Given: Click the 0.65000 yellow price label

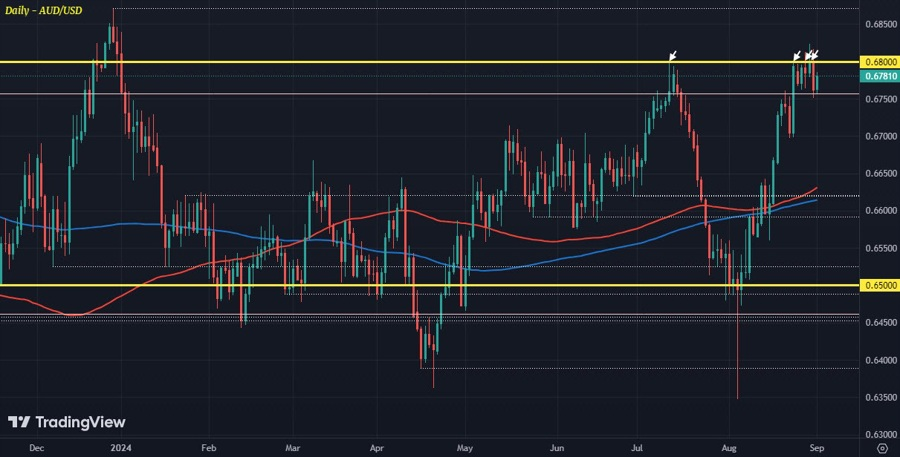Looking at the screenshot, I should [878, 285].
